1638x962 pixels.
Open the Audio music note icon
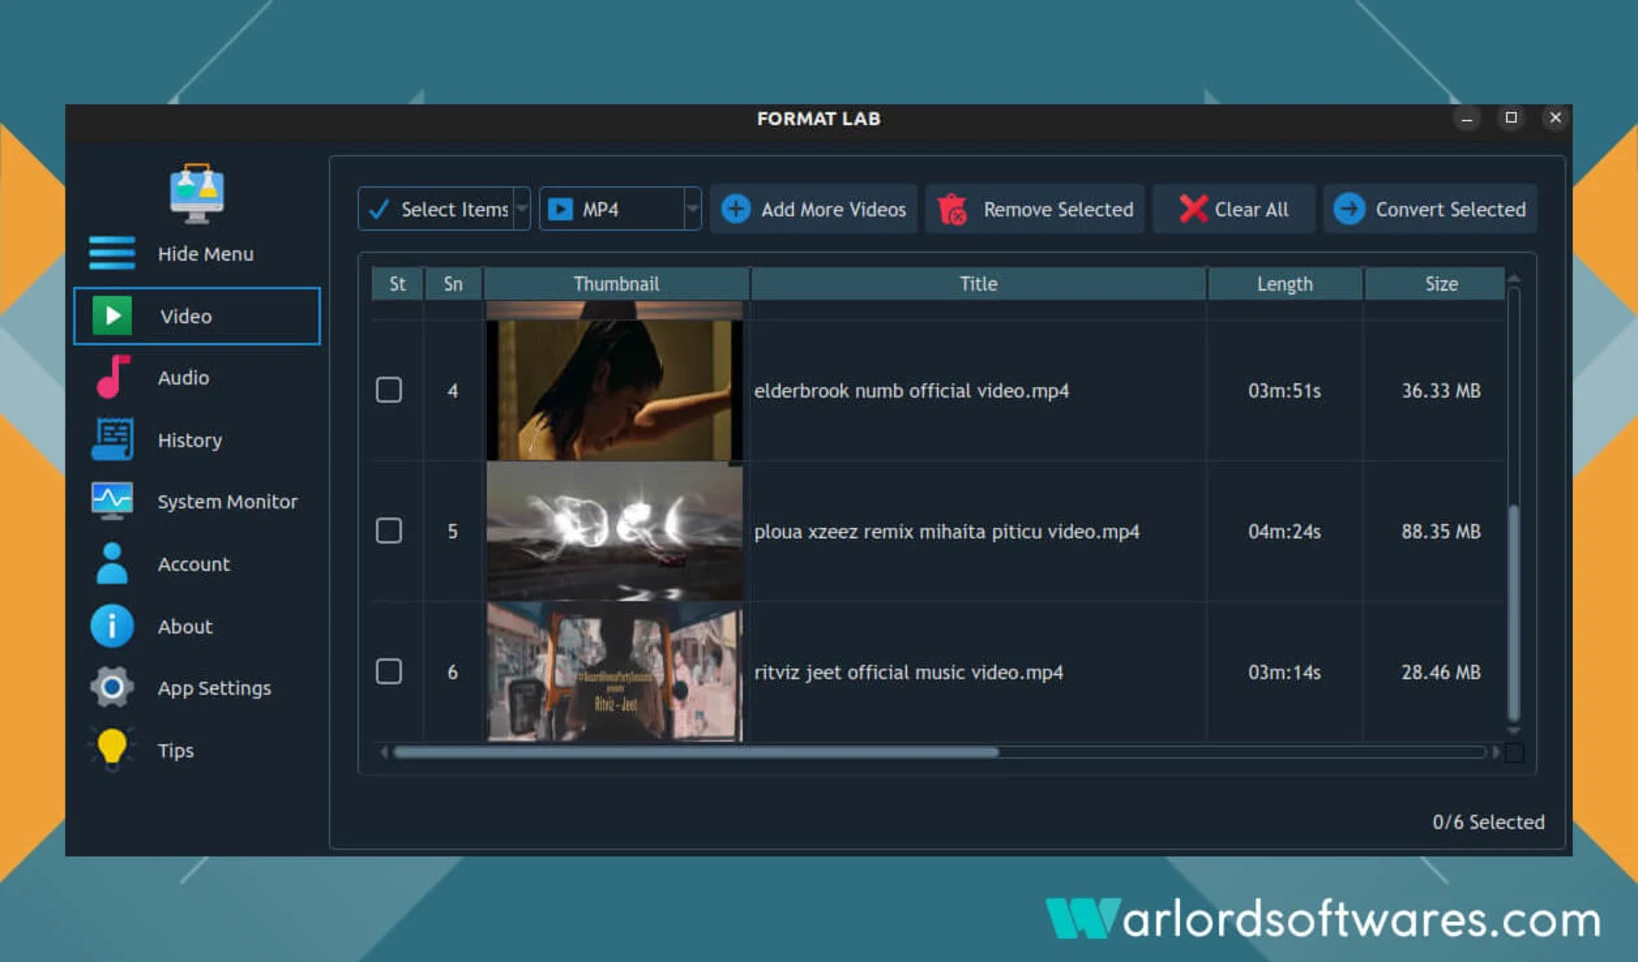[x=112, y=377]
